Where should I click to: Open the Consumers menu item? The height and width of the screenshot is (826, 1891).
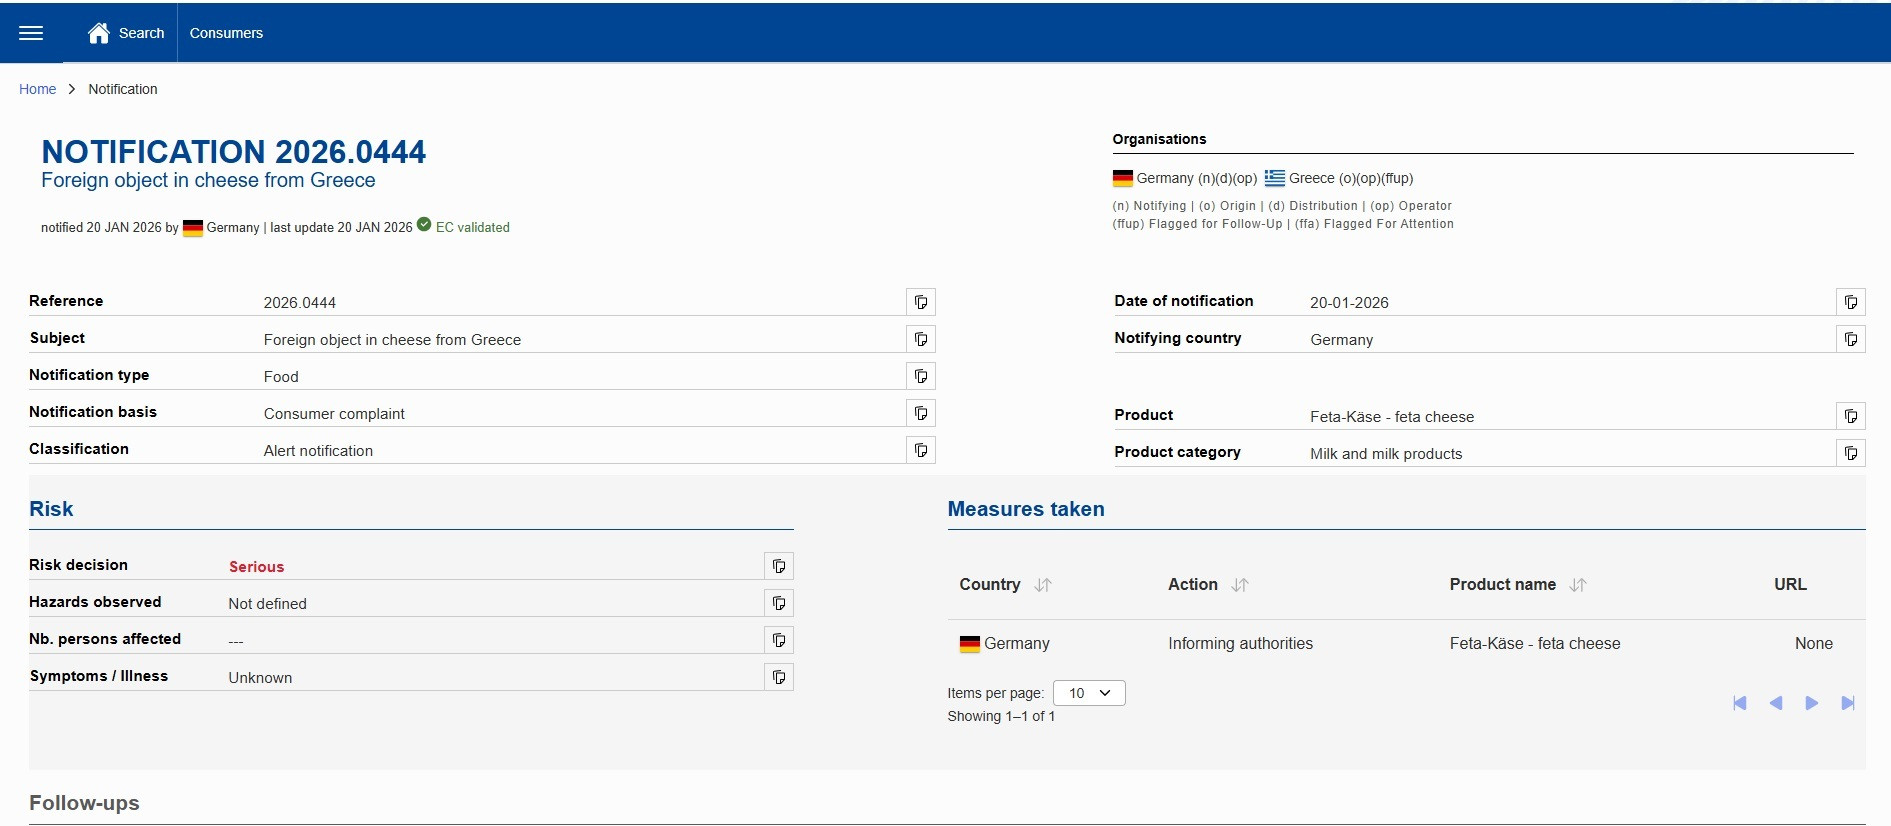(226, 33)
